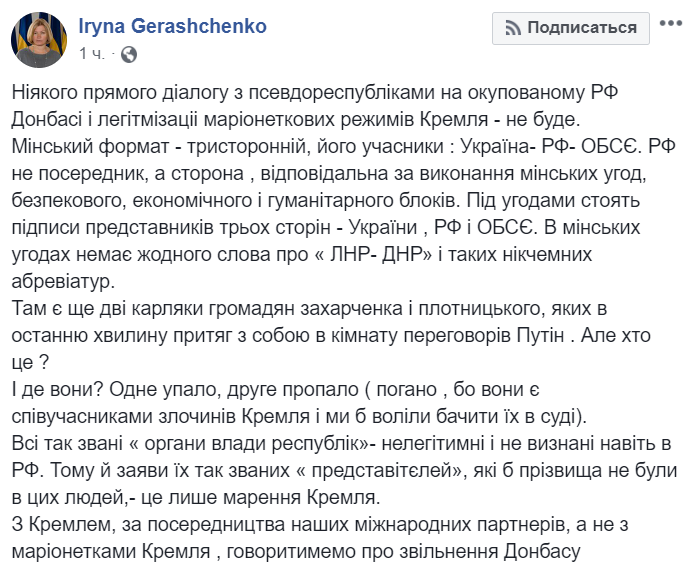The width and height of the screenshot is (684, 564).
Task: Click the word 'абревіатур.' ending the paragraph
Action: click(63, 281)
